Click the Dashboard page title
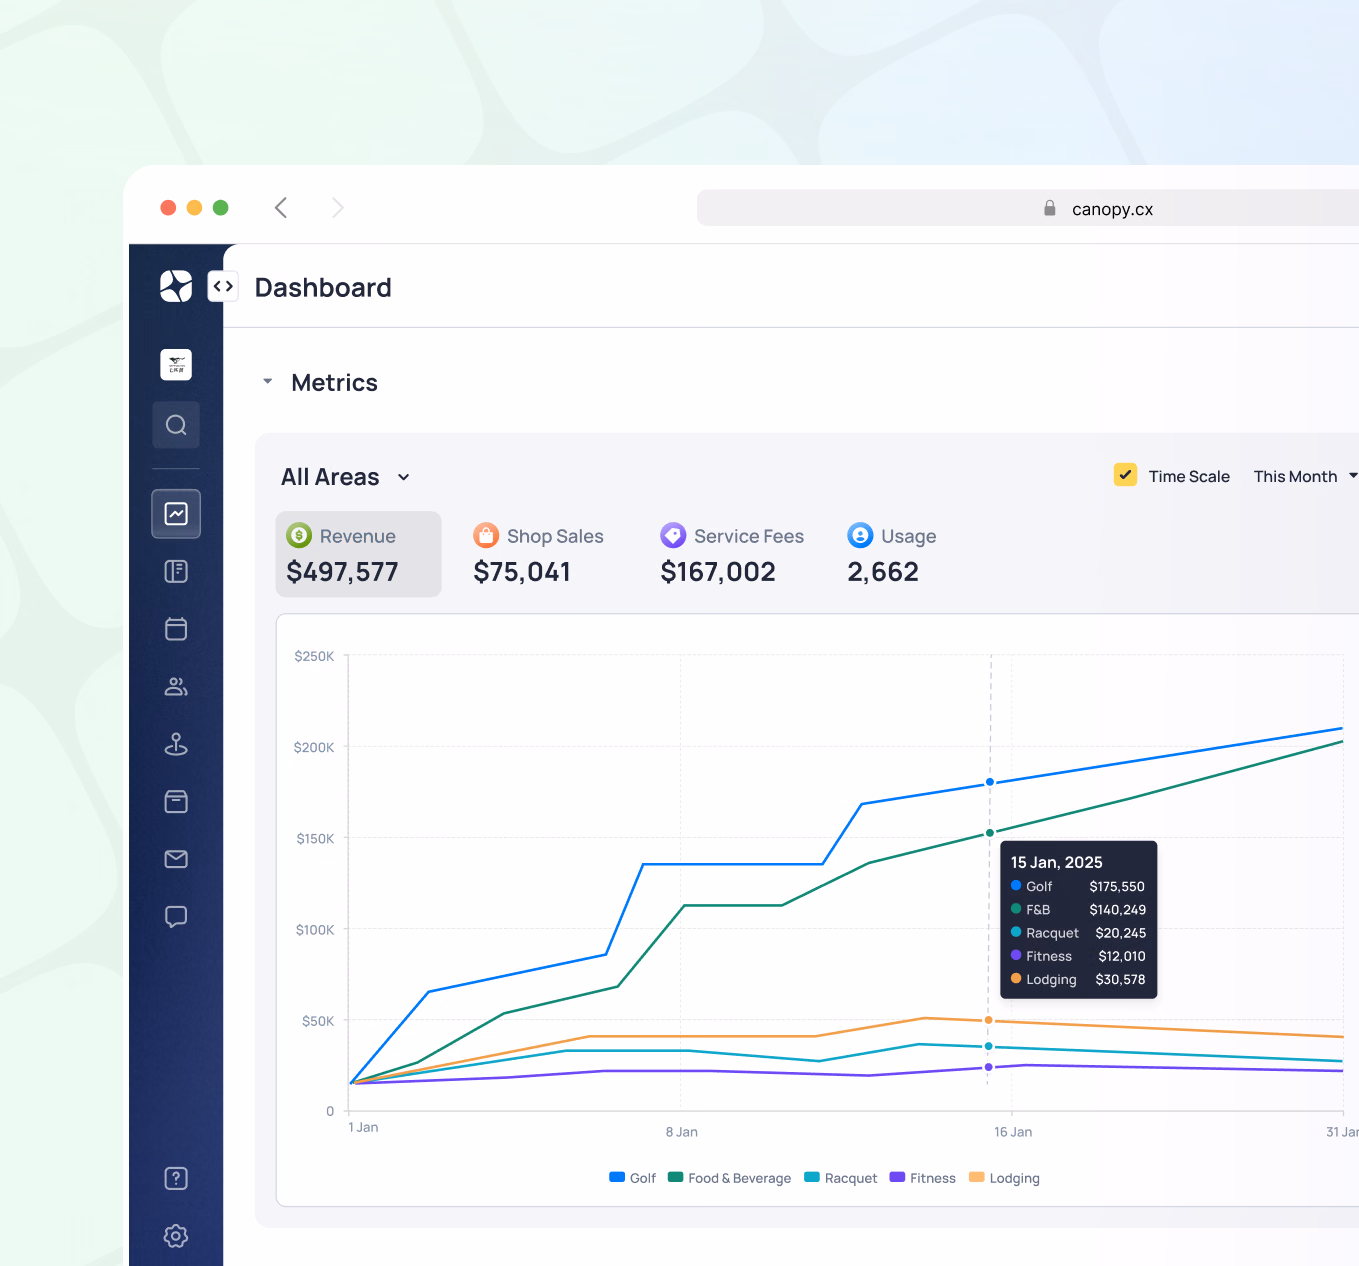Screen dimensions: 1359x1266 point(323,288)
